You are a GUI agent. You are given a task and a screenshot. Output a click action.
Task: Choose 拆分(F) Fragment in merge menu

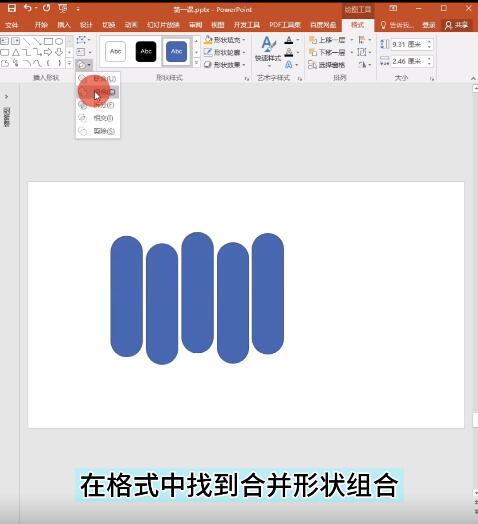[97, 105]
